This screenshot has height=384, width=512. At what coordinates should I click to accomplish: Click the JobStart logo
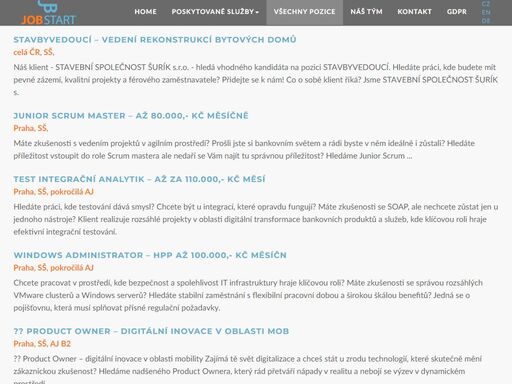click(x=49, y=13)
